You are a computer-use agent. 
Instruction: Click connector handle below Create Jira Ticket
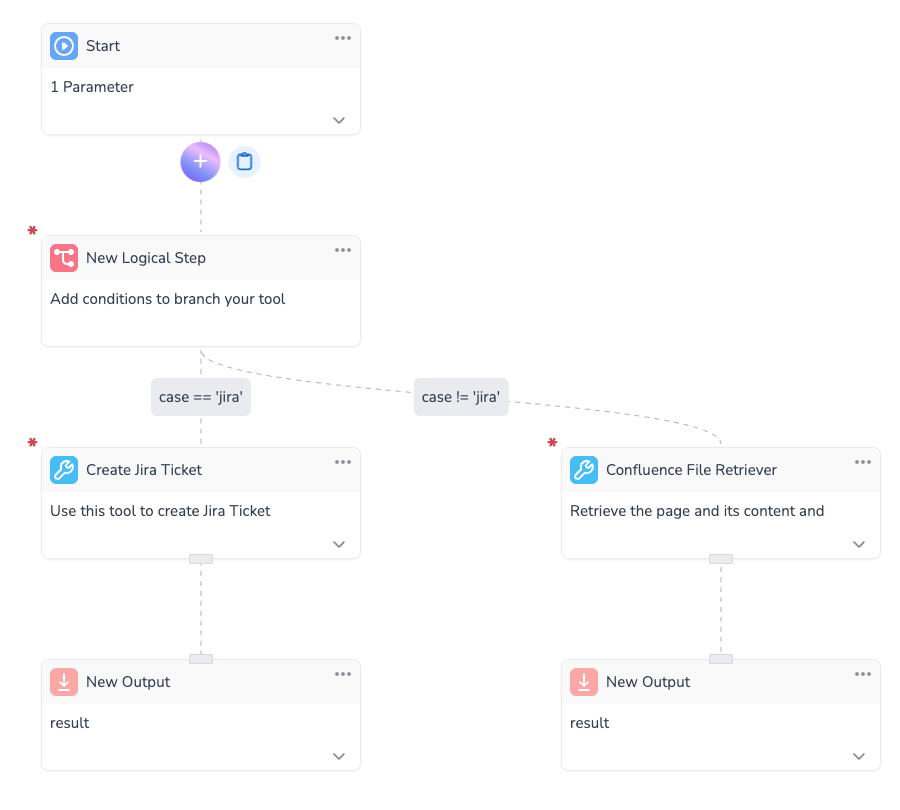click(201, 559)
